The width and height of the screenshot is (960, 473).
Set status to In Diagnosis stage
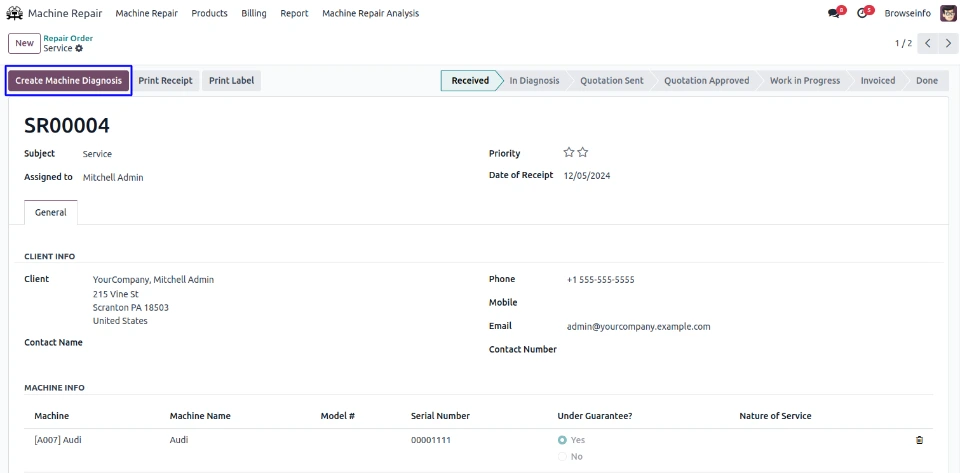pyautogui.click(x=534, y=81)
